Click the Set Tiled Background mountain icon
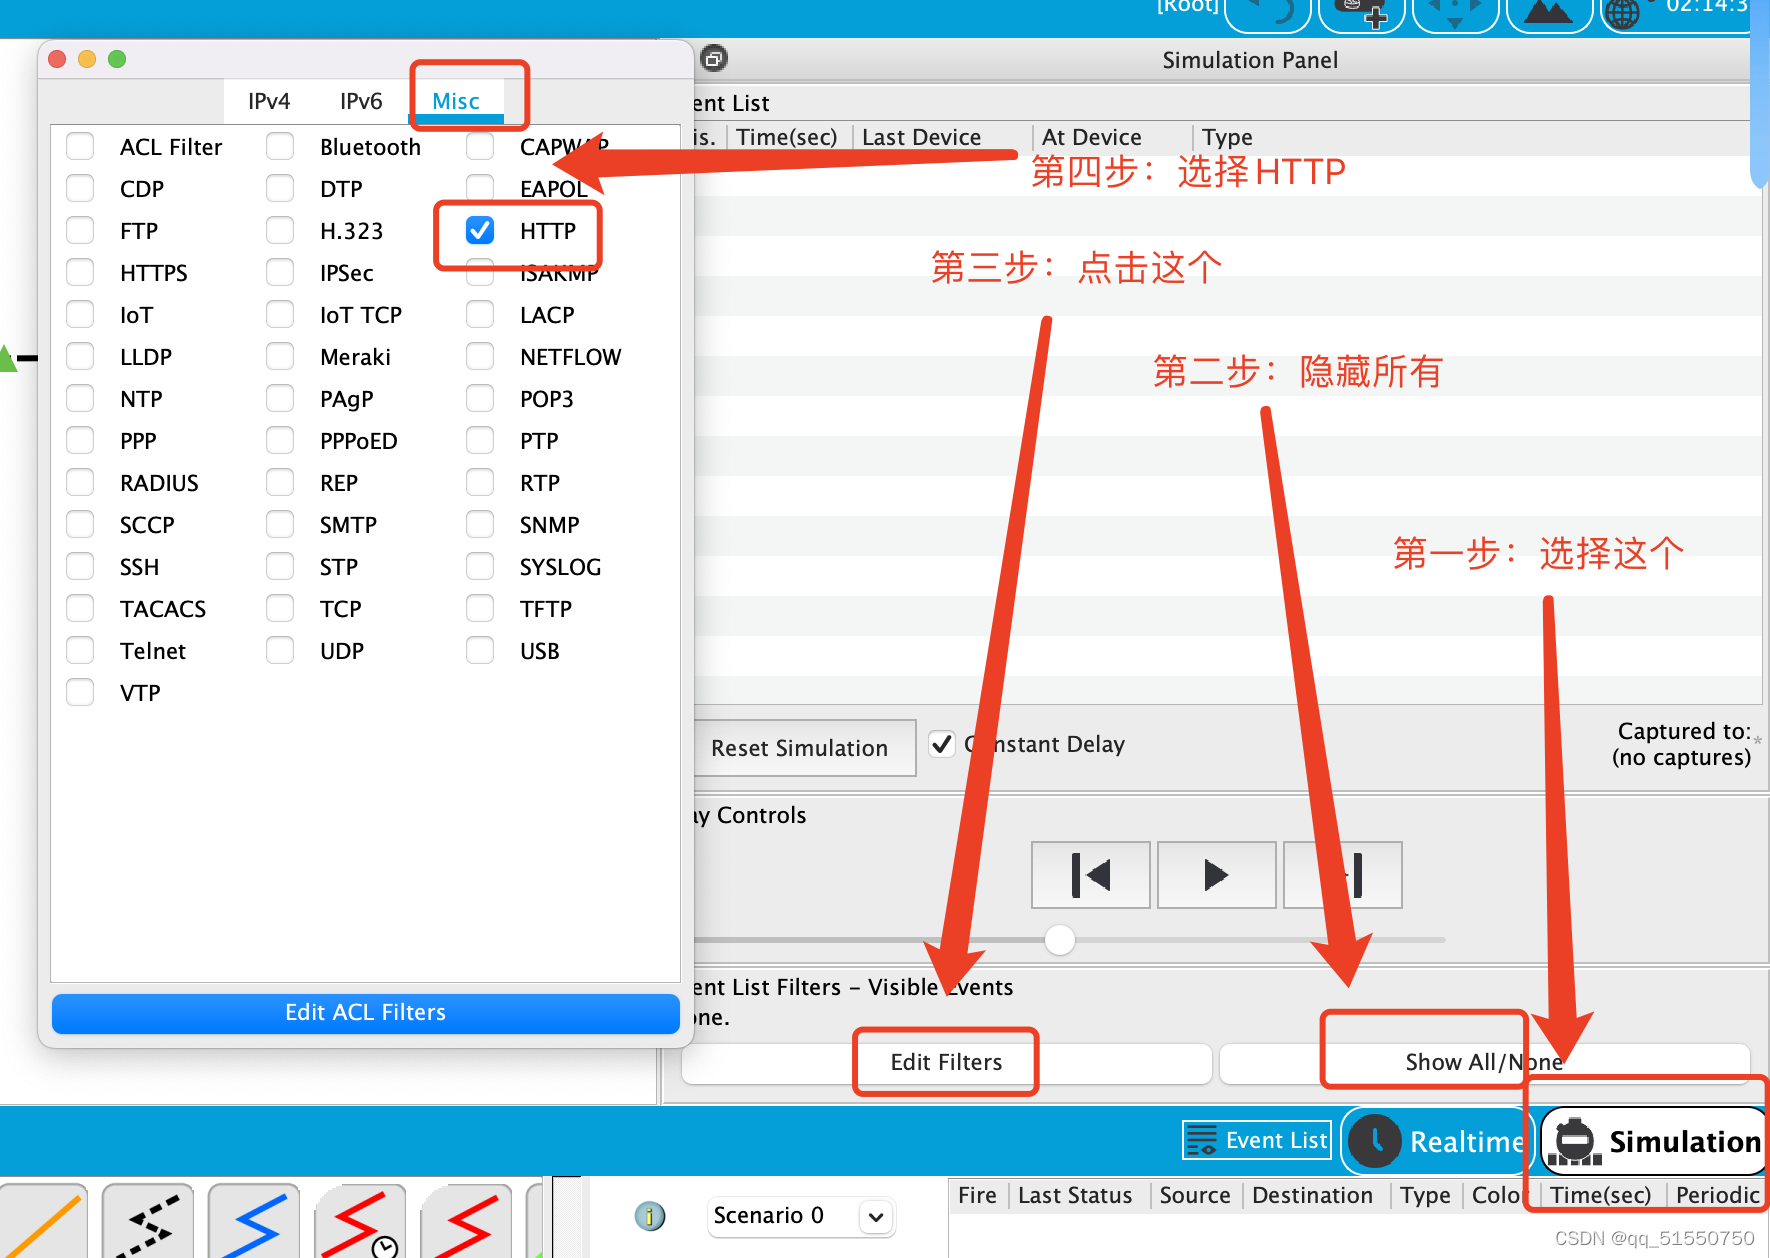This screenshot has width=1770, height=1258. pyautogui.click(x=1548, y=14)
